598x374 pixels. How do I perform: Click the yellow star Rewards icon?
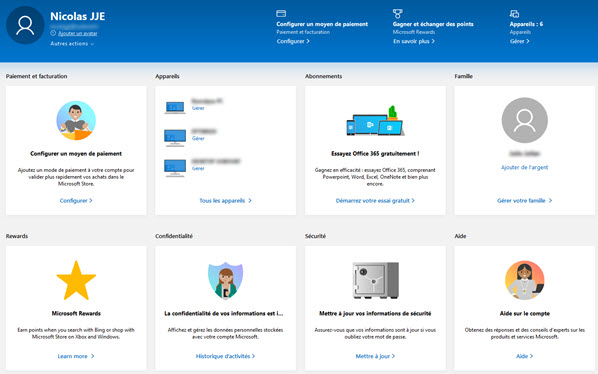coord(76,281)
